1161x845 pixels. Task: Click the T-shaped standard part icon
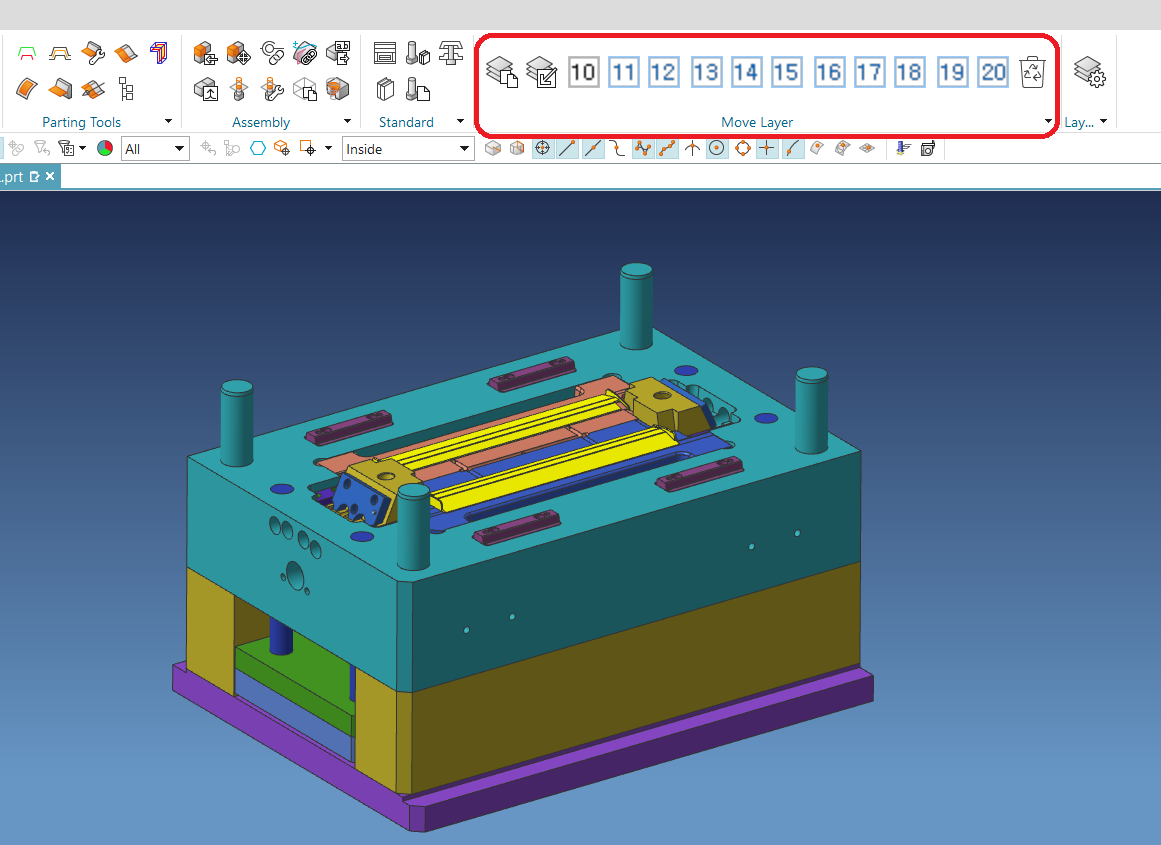(450, 53)
